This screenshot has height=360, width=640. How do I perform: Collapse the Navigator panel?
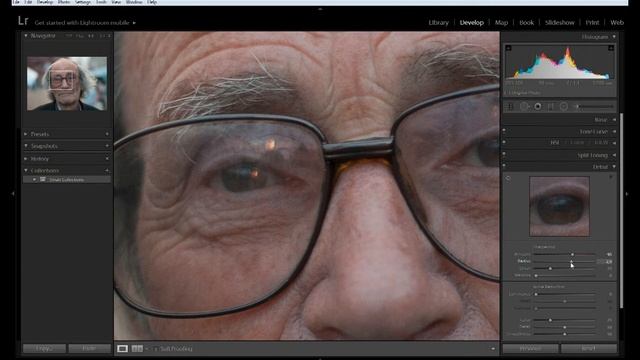point(26,36)
